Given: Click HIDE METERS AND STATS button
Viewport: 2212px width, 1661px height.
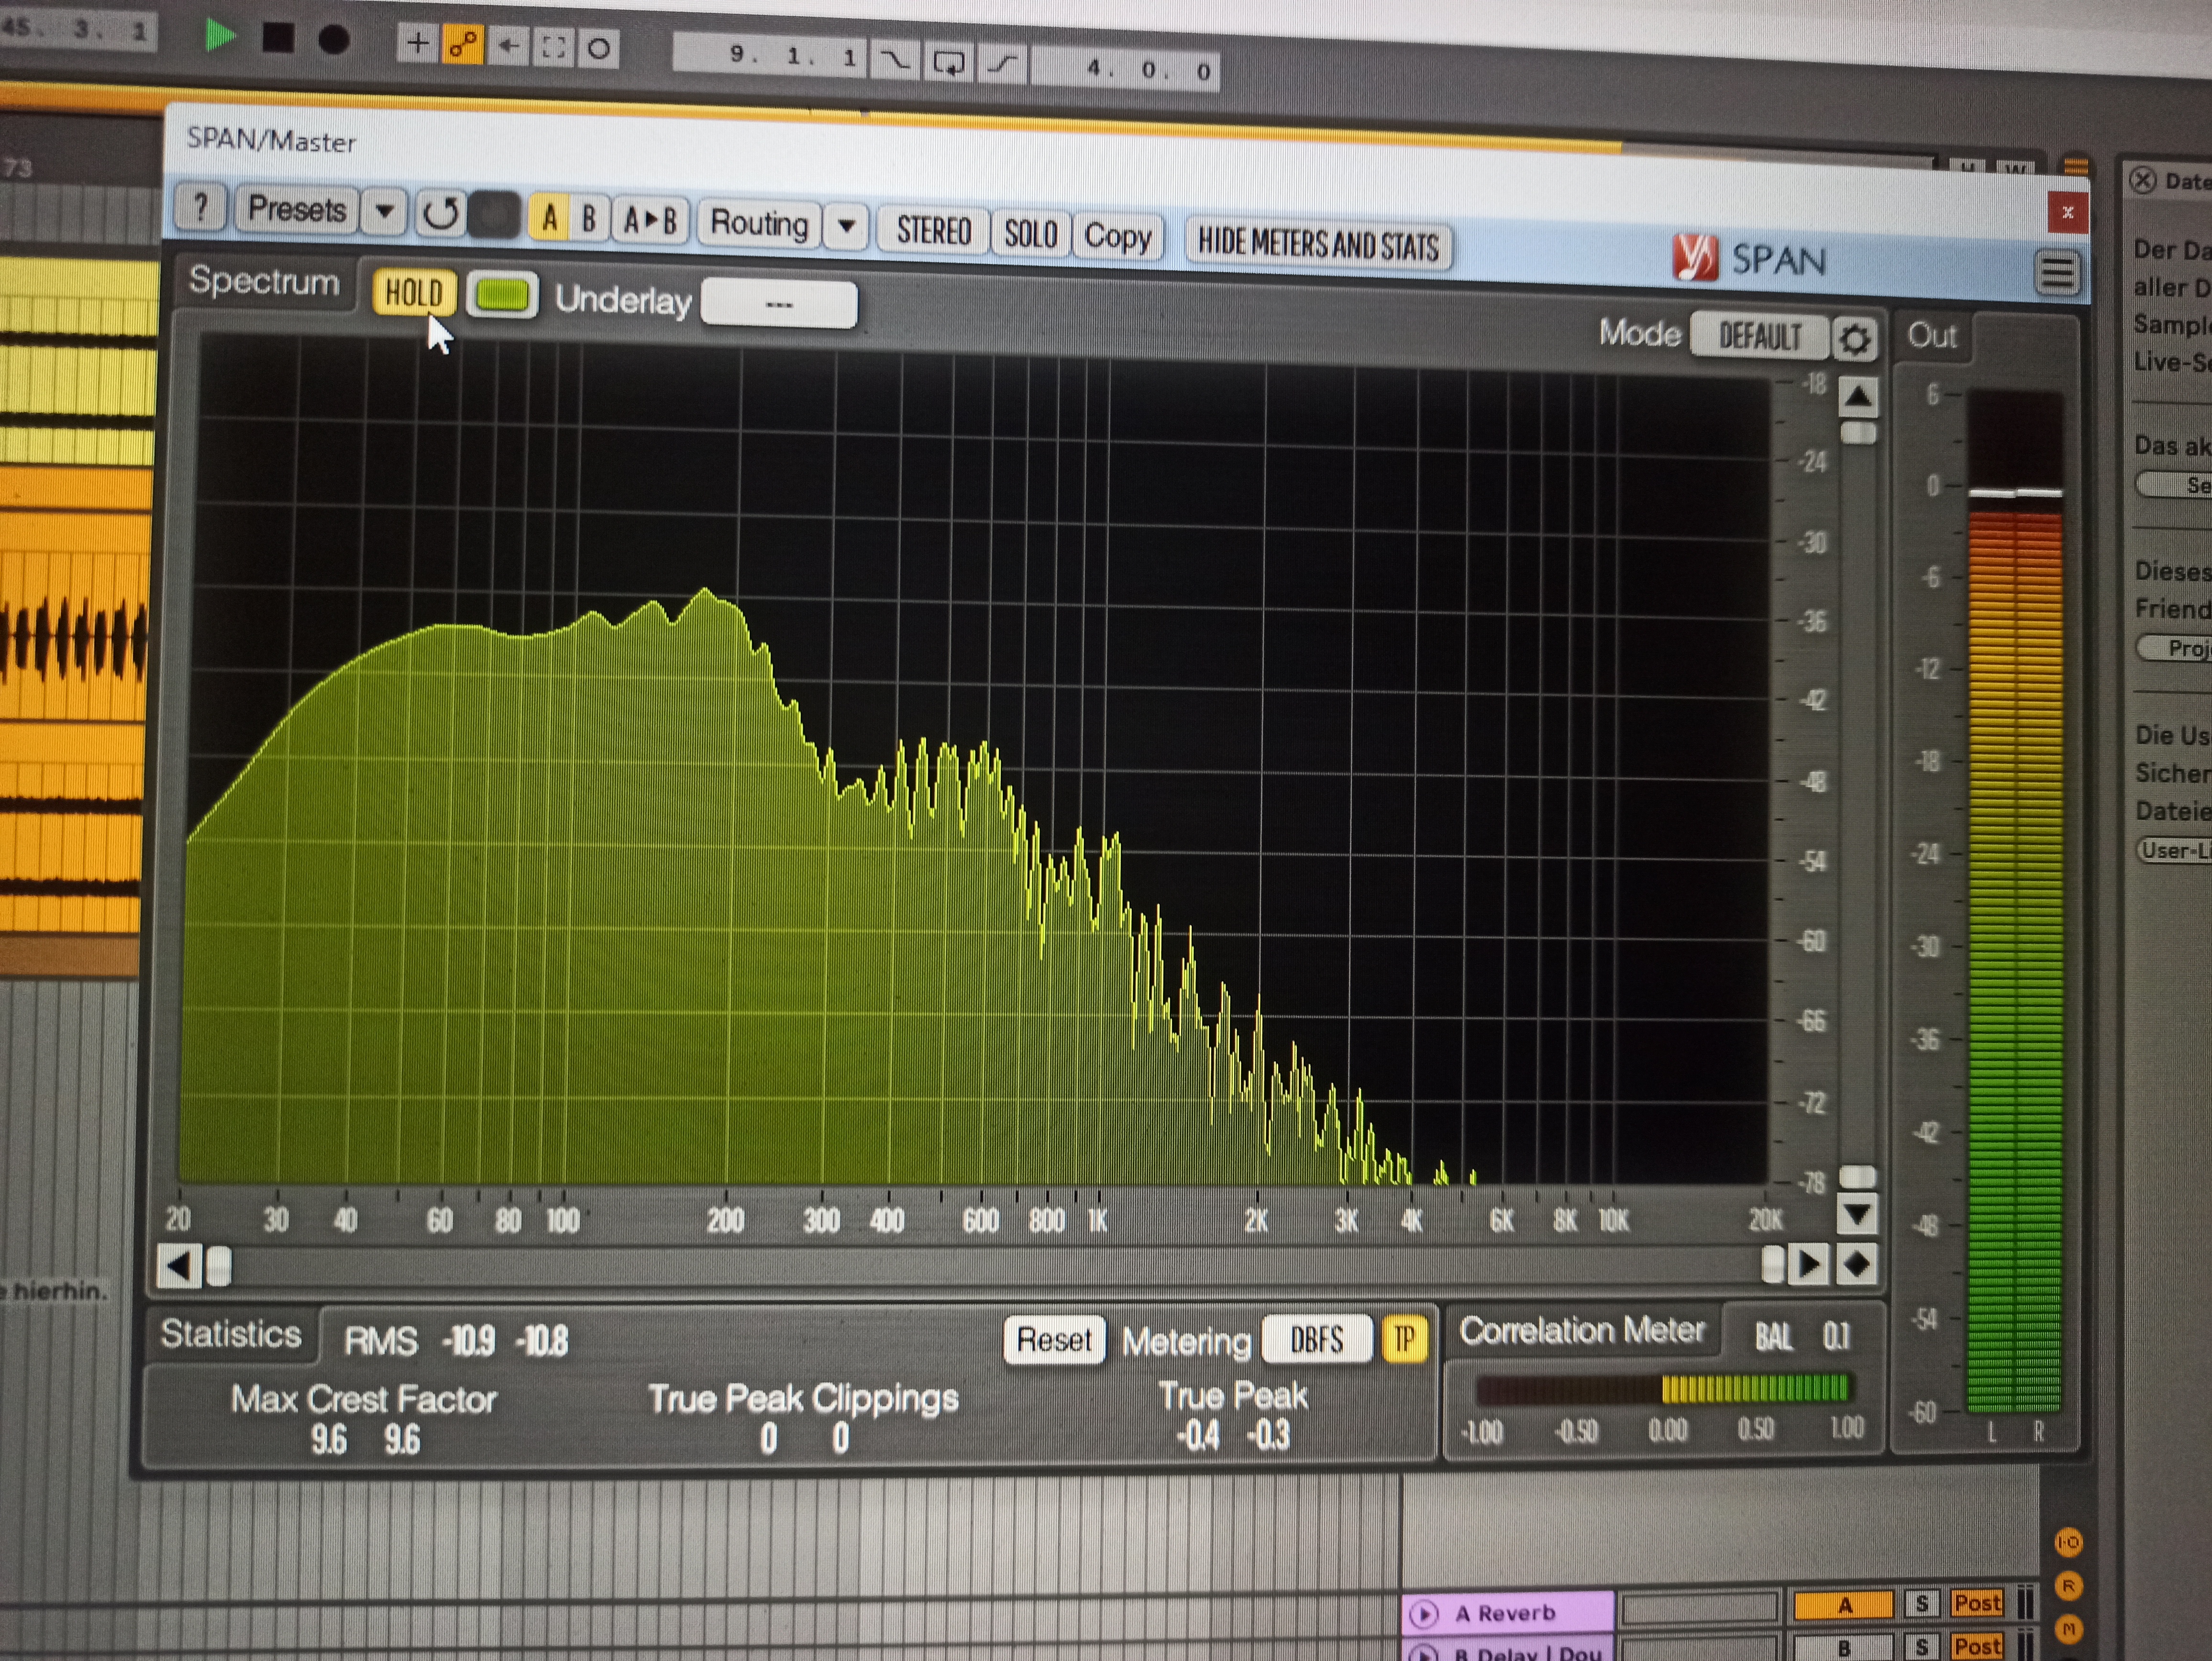Looking at the screenshot, I should pos(1318,245).
